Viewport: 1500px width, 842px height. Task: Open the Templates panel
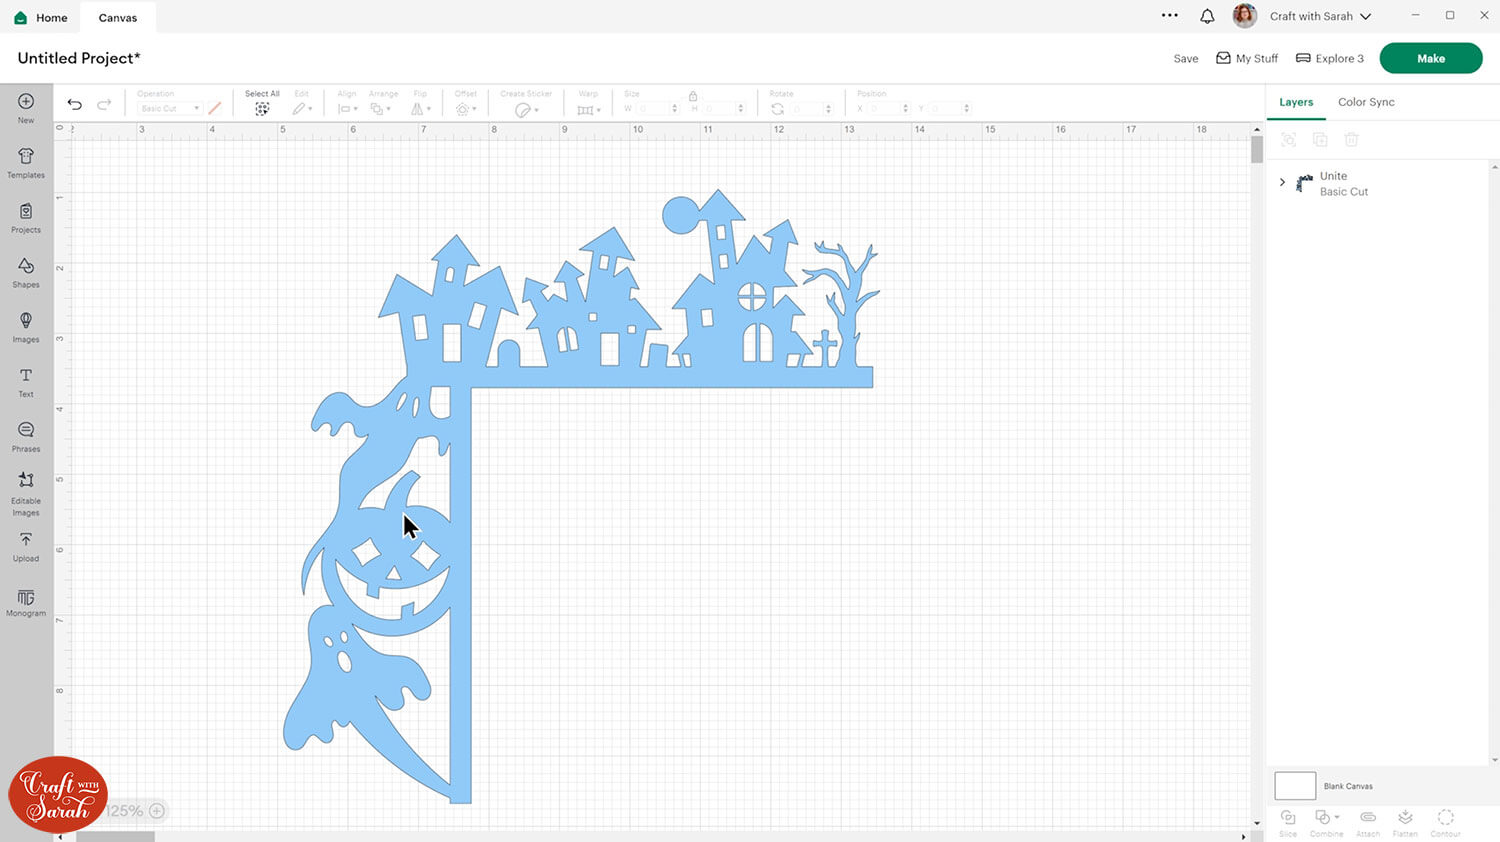coord(26,162)
